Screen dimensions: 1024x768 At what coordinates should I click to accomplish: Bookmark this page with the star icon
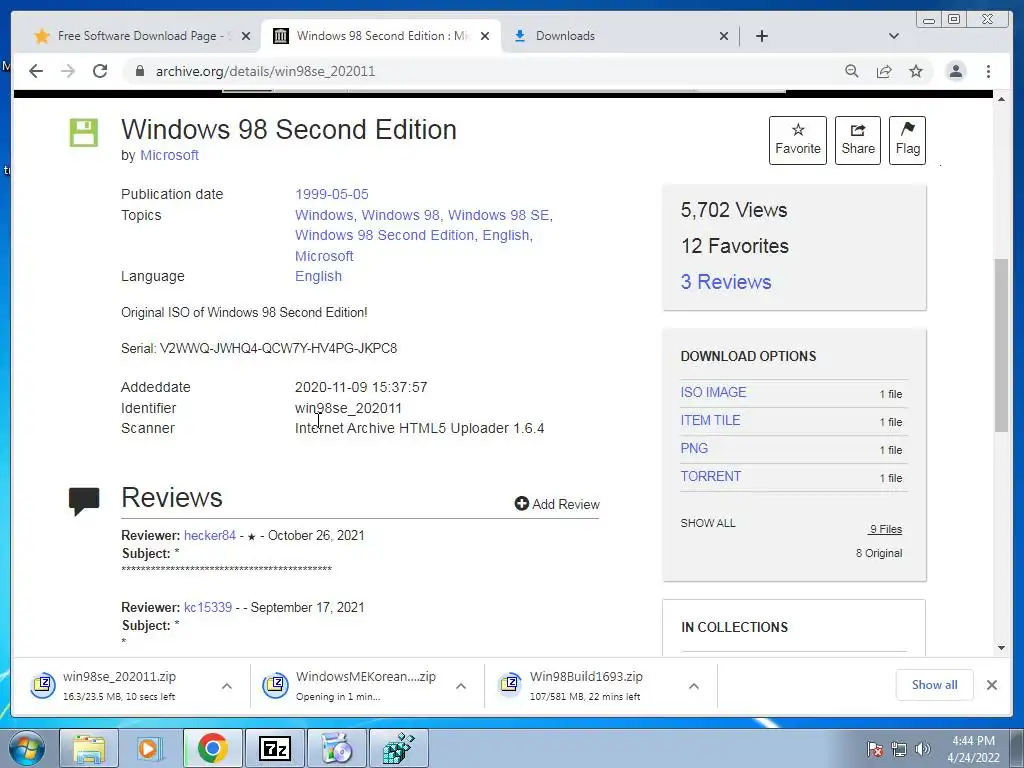[916, 71]
